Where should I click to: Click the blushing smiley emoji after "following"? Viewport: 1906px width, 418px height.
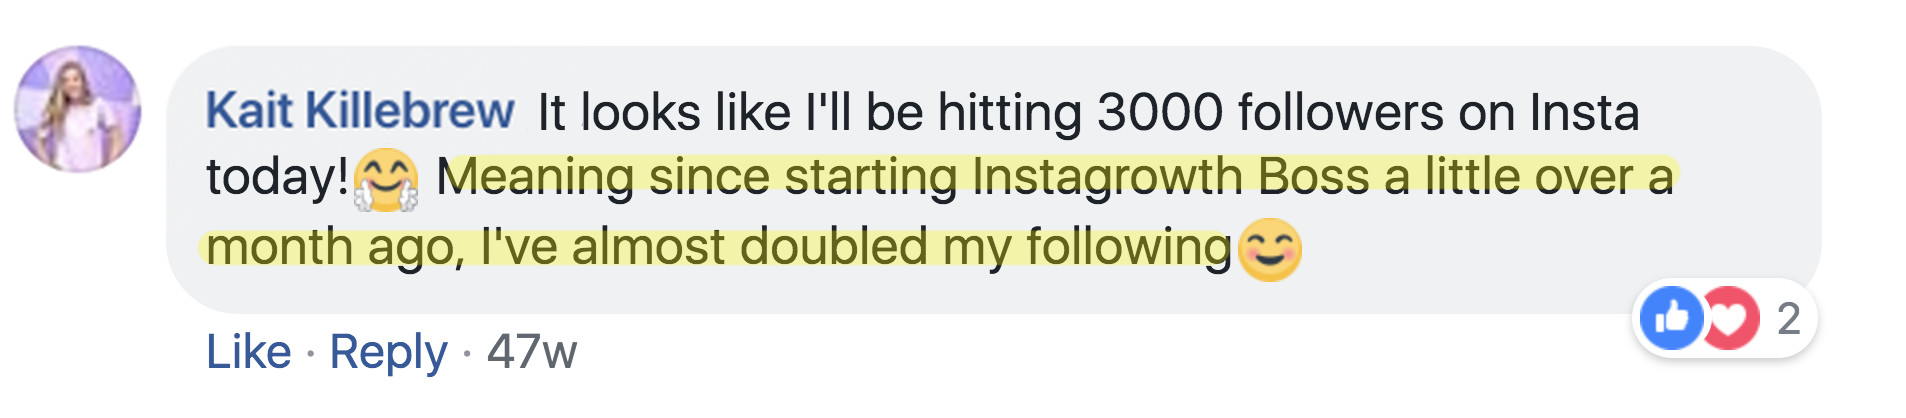pos(1270,249)
